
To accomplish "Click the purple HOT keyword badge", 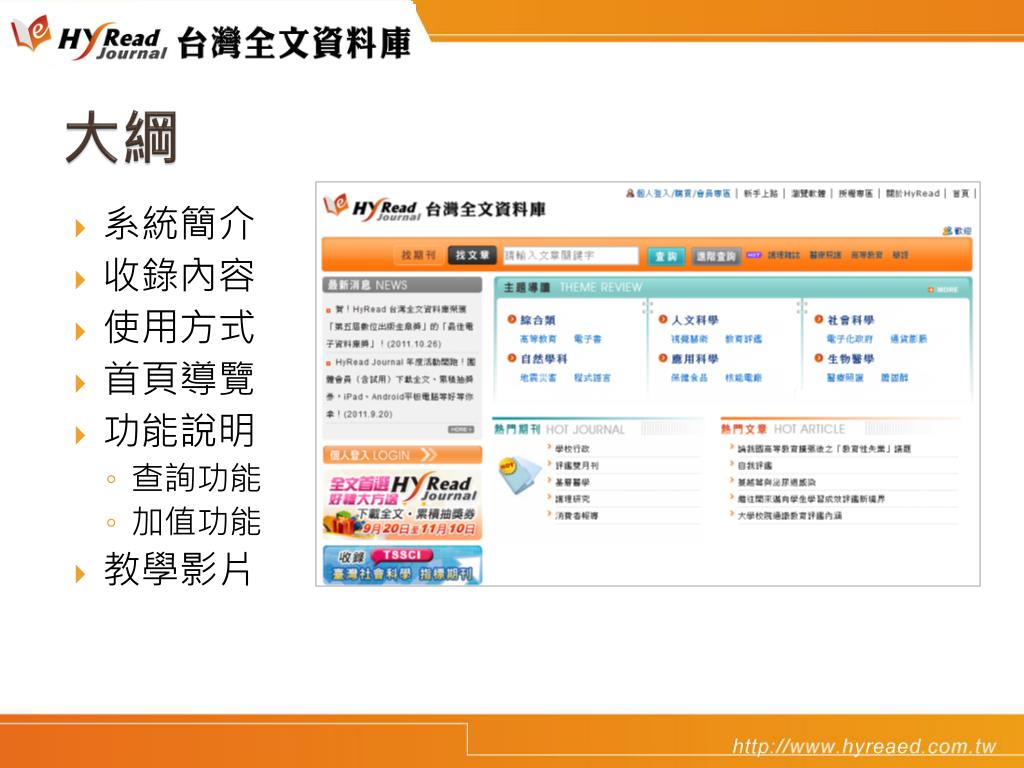I will point(754,255).
